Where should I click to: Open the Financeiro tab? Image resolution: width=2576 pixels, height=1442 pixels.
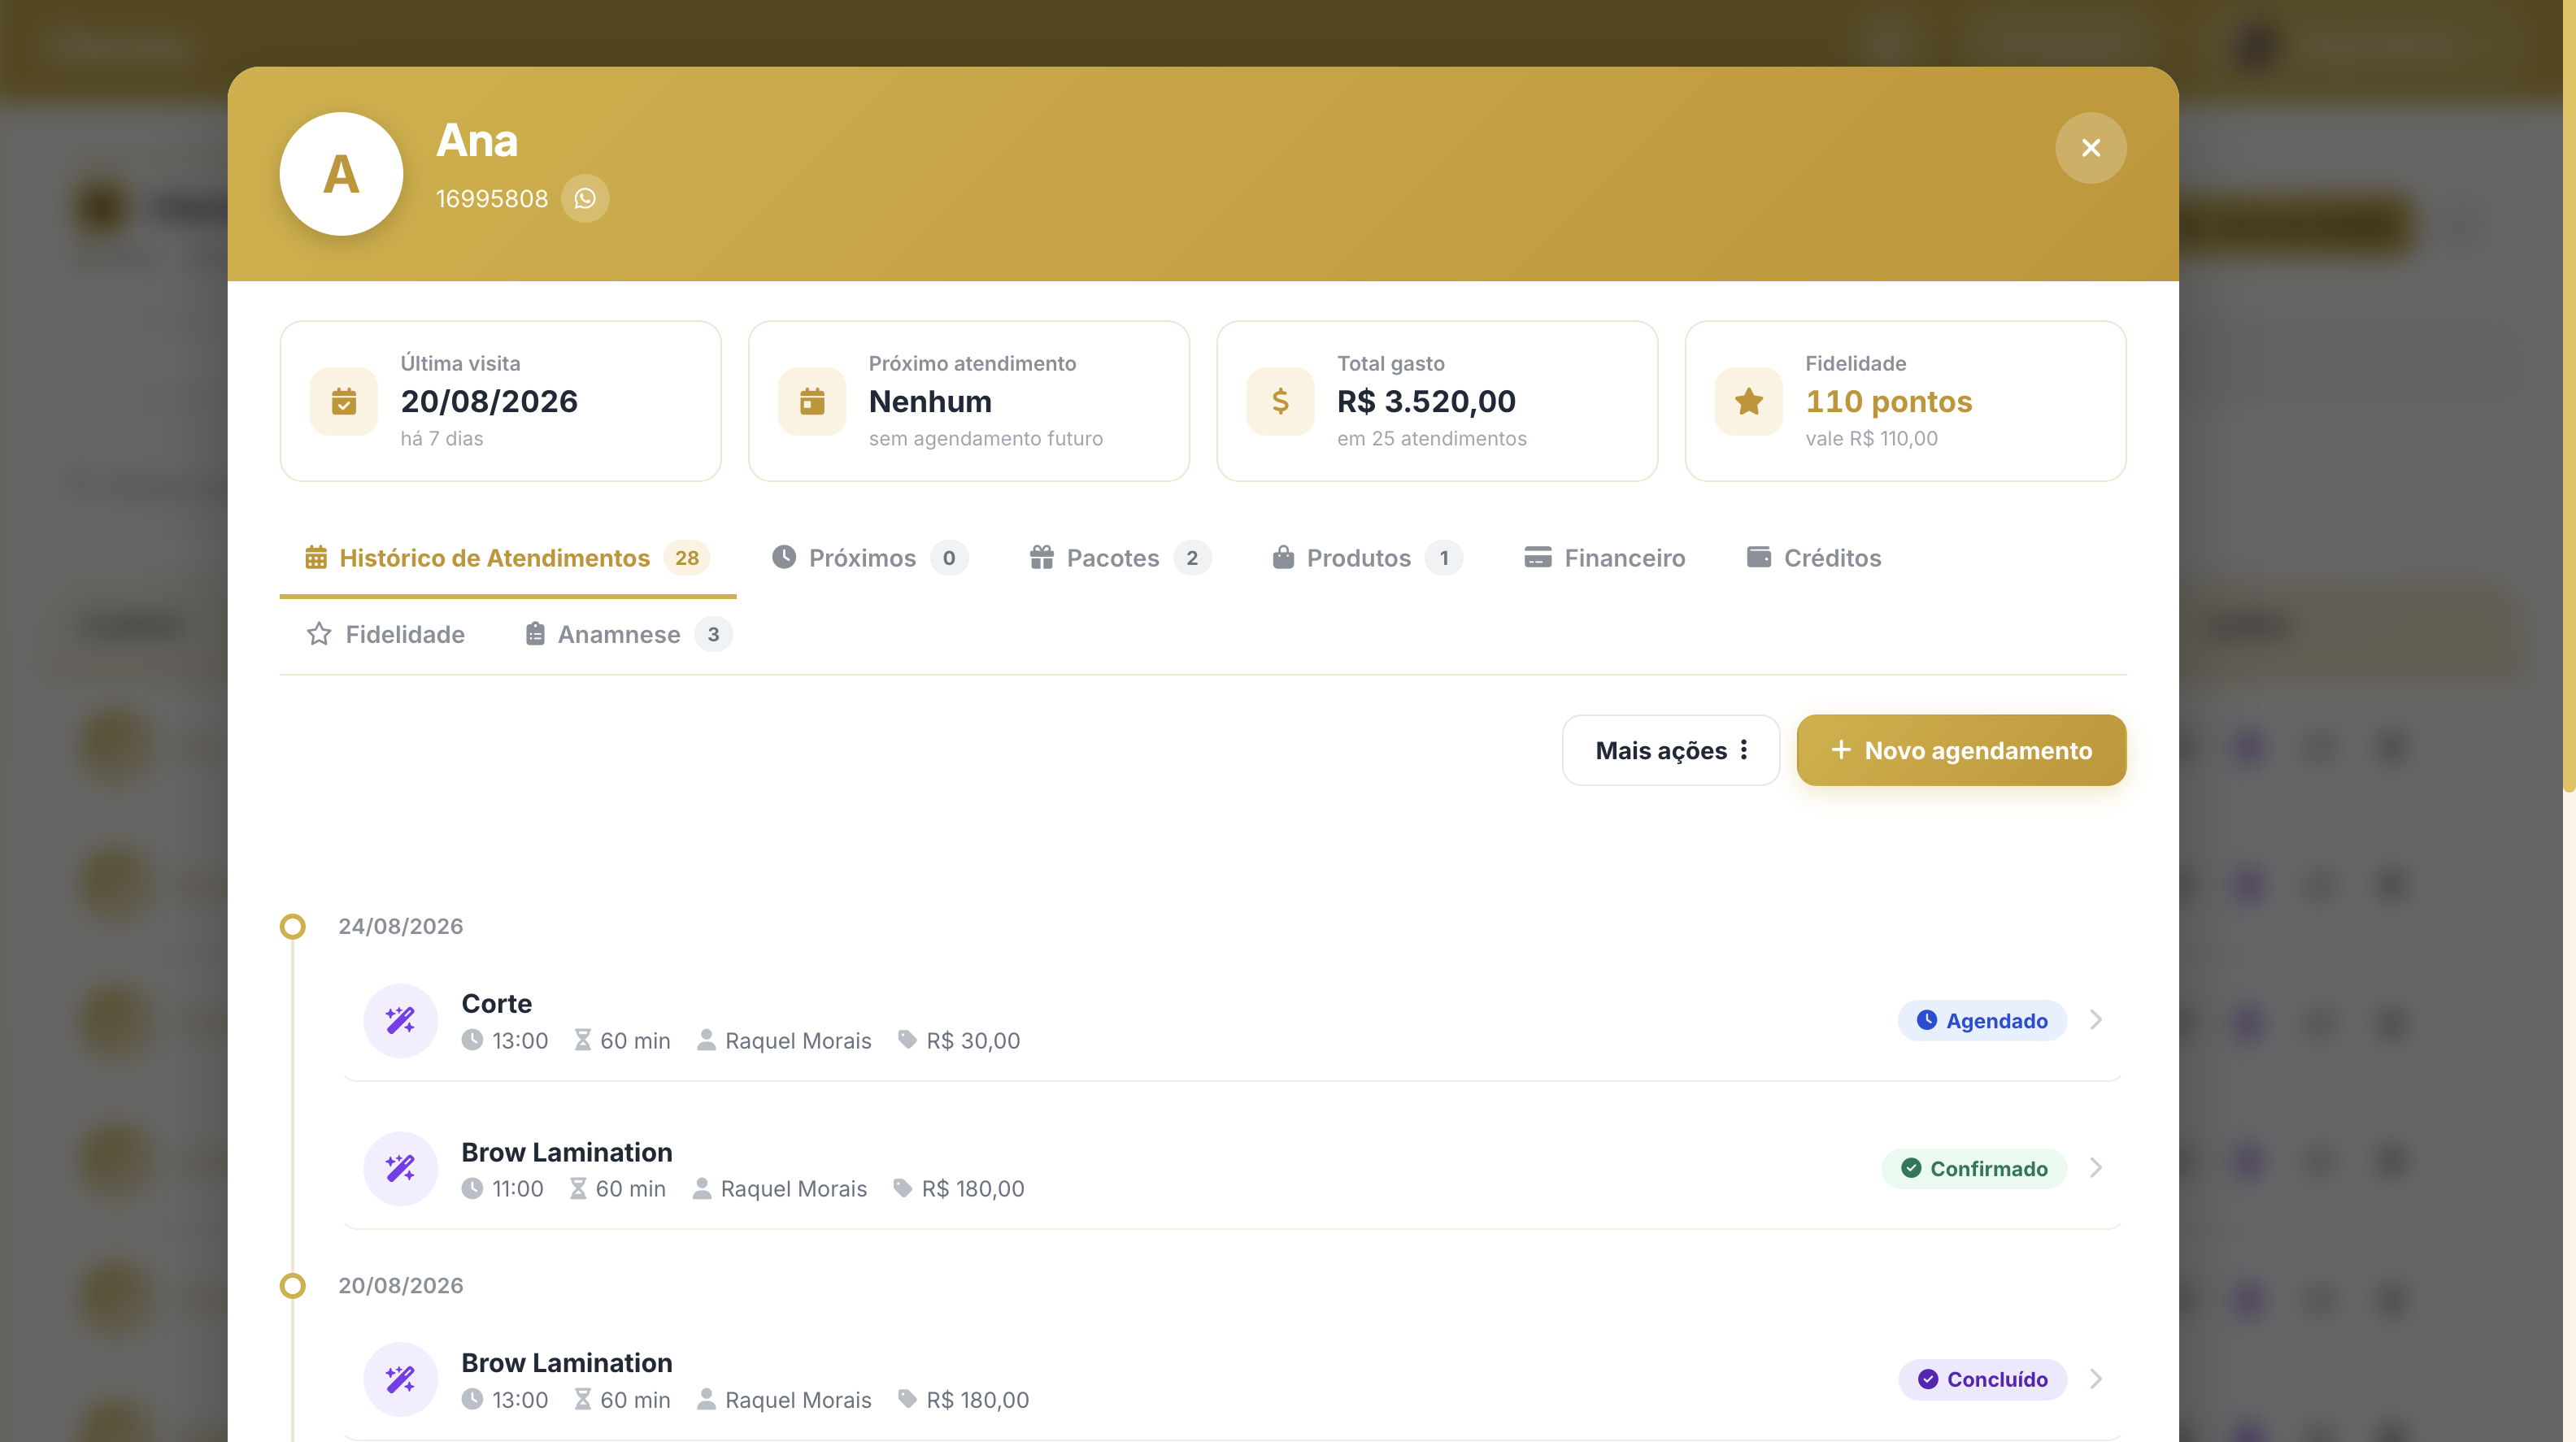(1604, 558)
